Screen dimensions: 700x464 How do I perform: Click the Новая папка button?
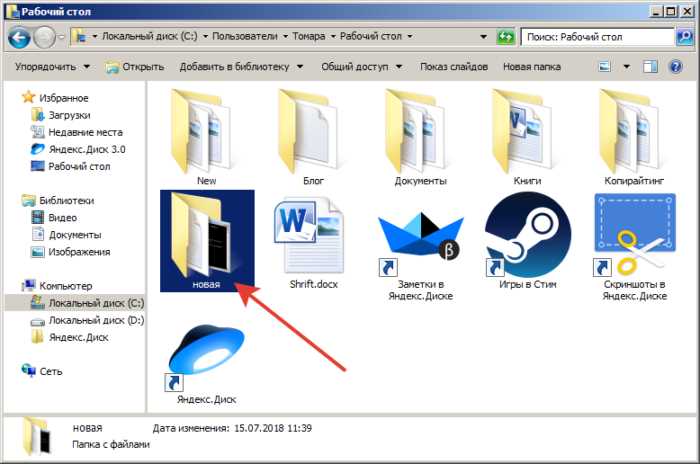tap(532, 67)
